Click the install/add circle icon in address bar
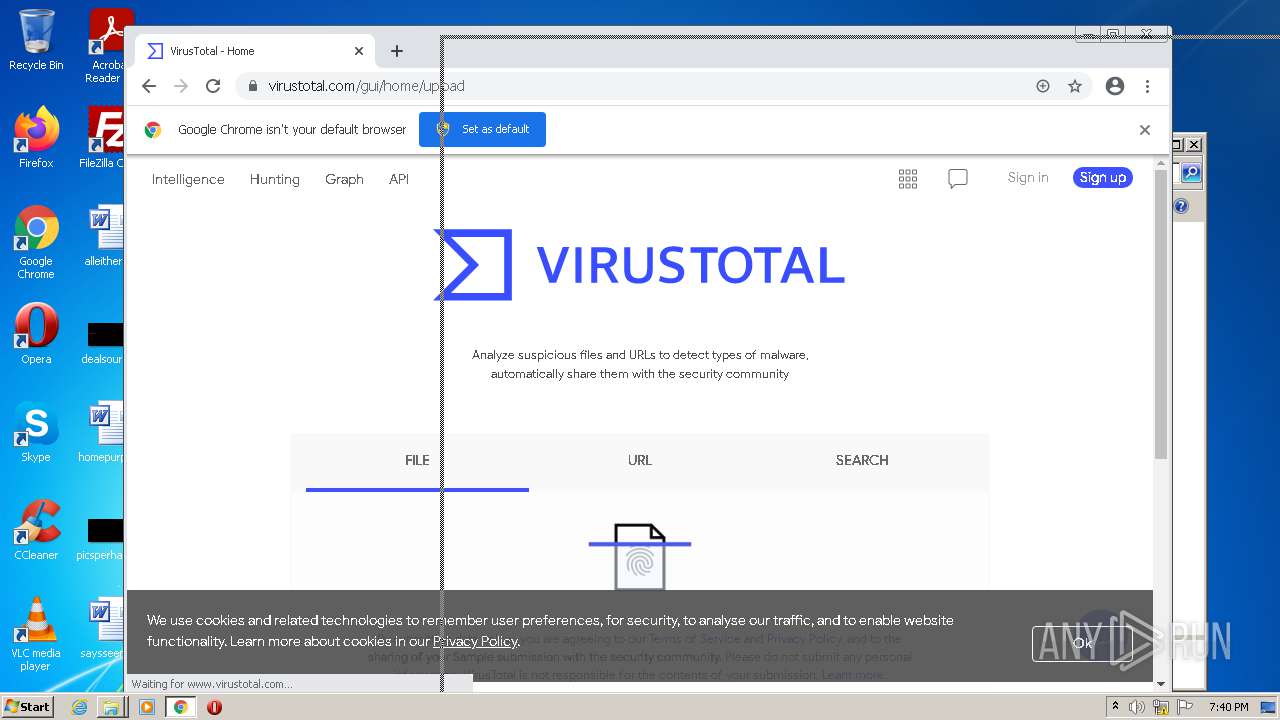Viewport: 1280px width, 720px height. pyautogui.click(x=1043, y=86)
